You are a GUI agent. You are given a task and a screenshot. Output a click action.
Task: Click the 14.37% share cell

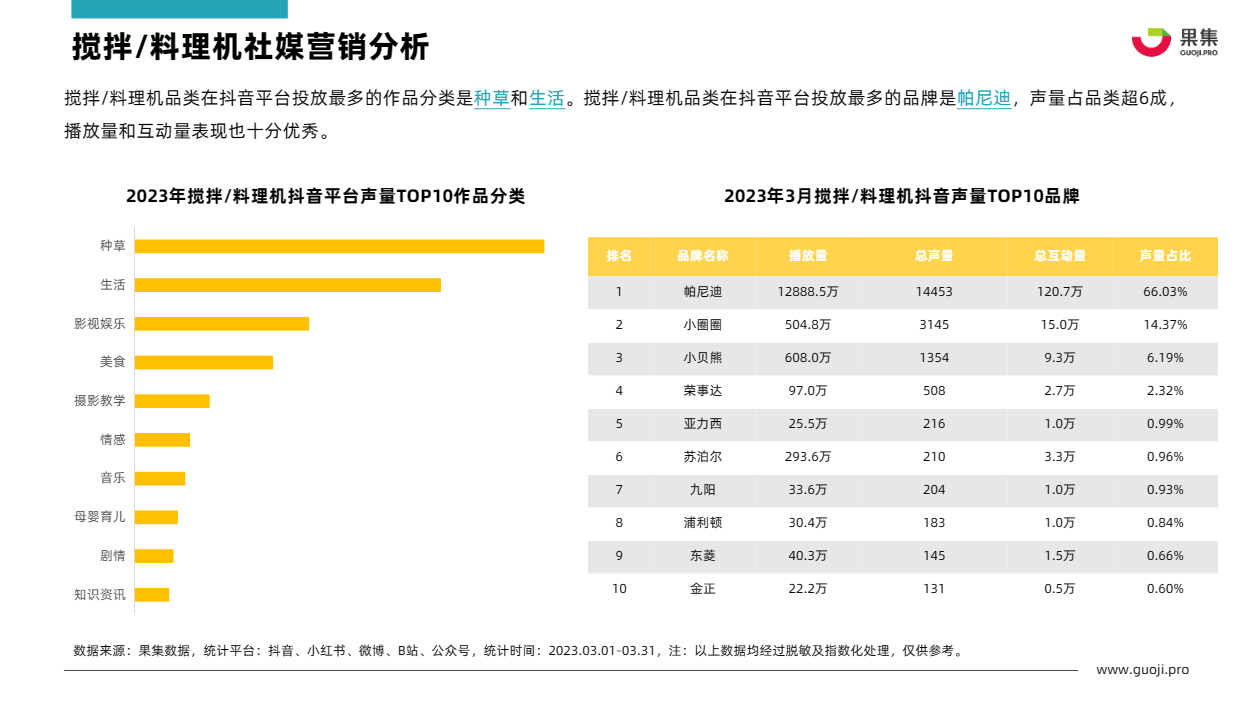click(x=1165, y=325)
